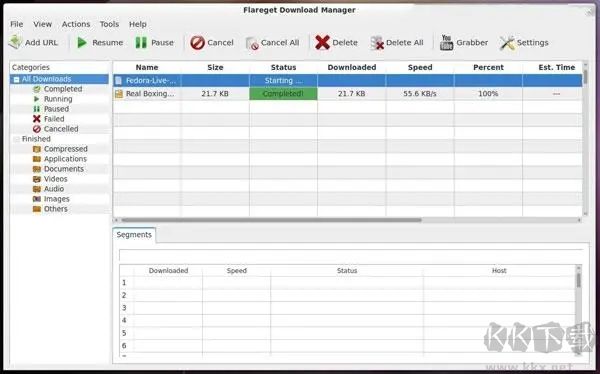
Task: Click the Categories panel heading
Action: 31,67
